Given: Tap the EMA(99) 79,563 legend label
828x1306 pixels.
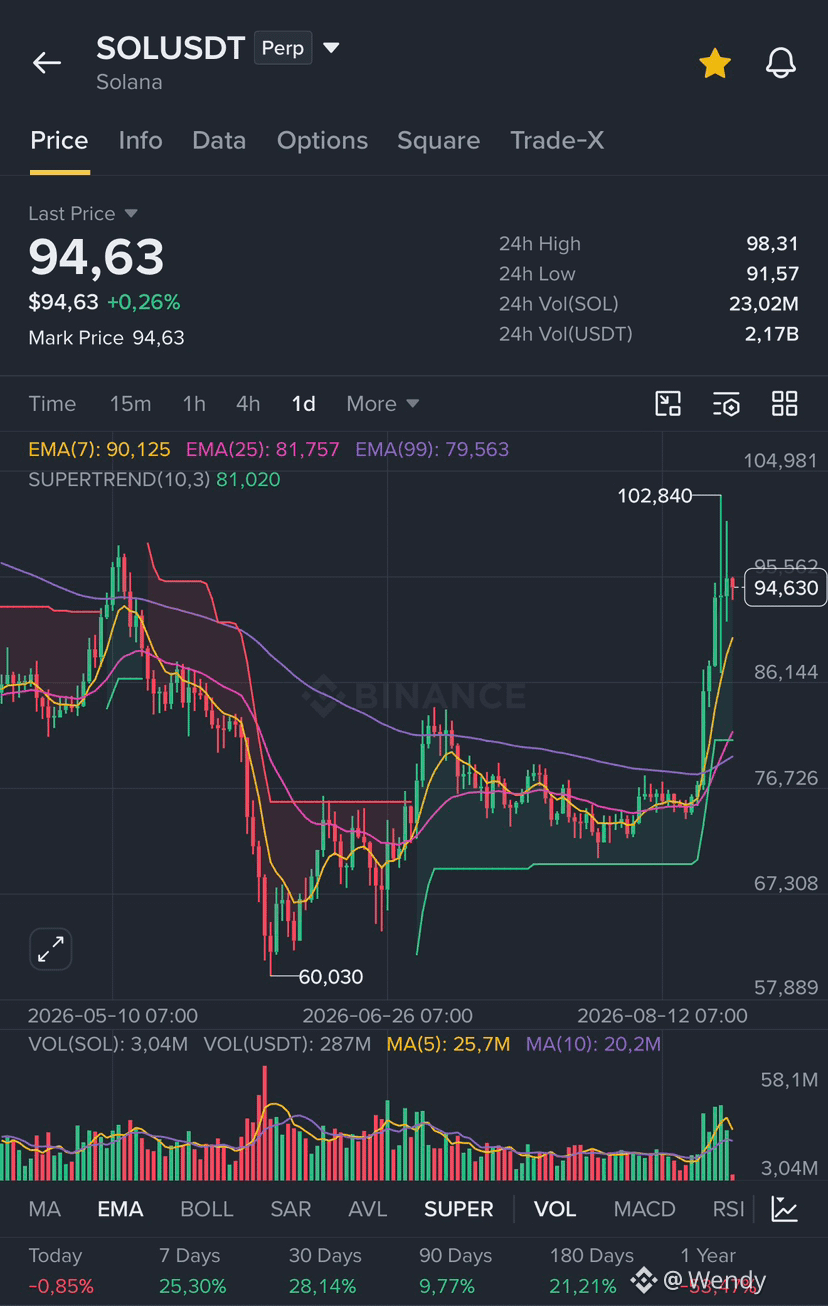Looking at the screenshot, I should click(432, 449).
